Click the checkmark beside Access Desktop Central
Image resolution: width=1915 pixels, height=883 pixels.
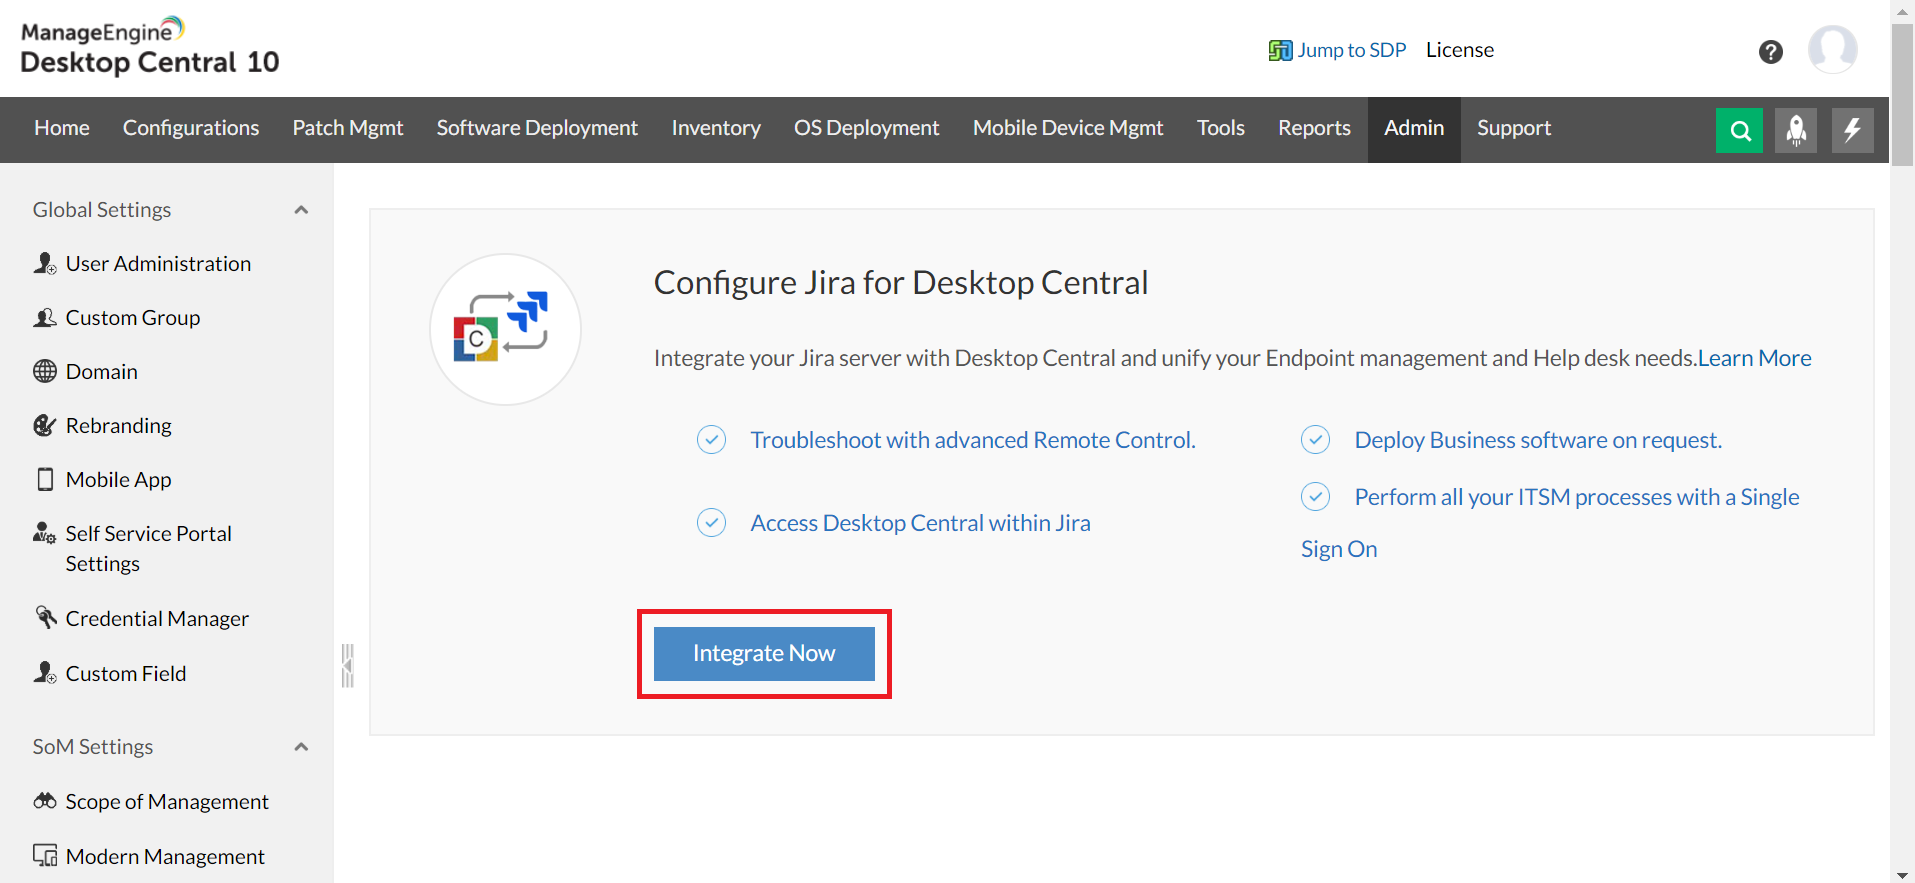711,522
